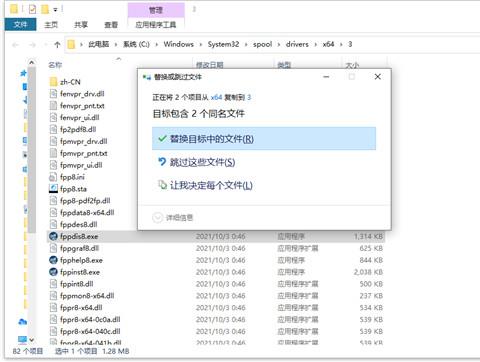Select fppr8-x64.dll file name
The image size is (480, 362).
click(x=81, y=308)
